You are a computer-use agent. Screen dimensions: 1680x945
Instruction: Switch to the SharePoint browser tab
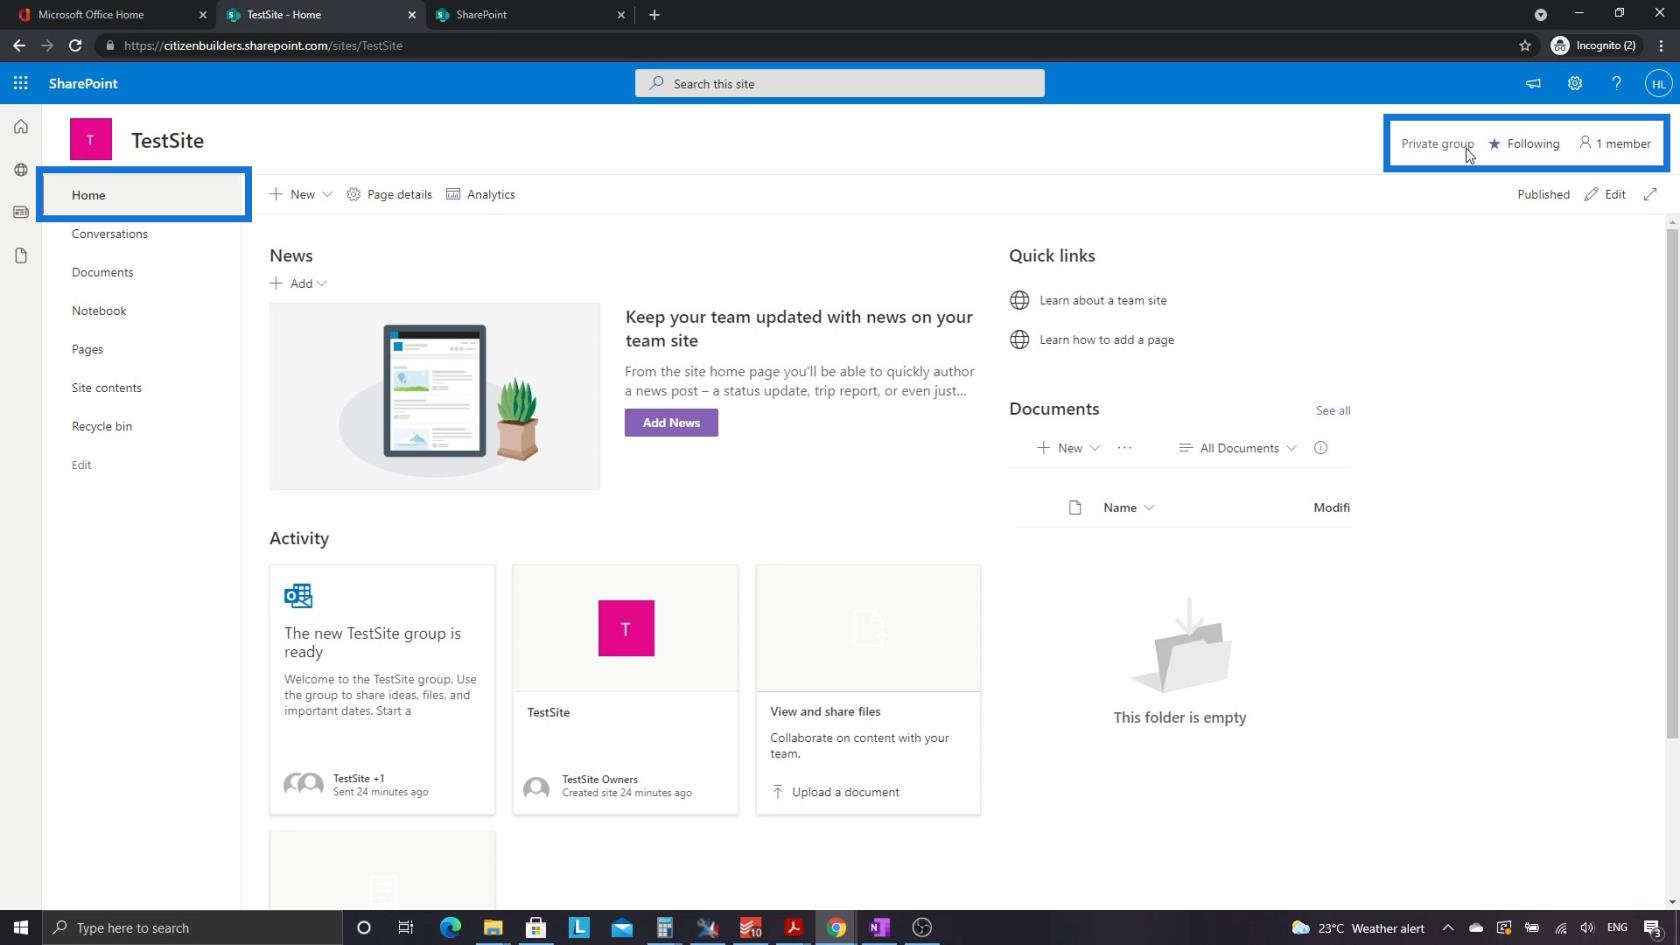tap(530, 15)
